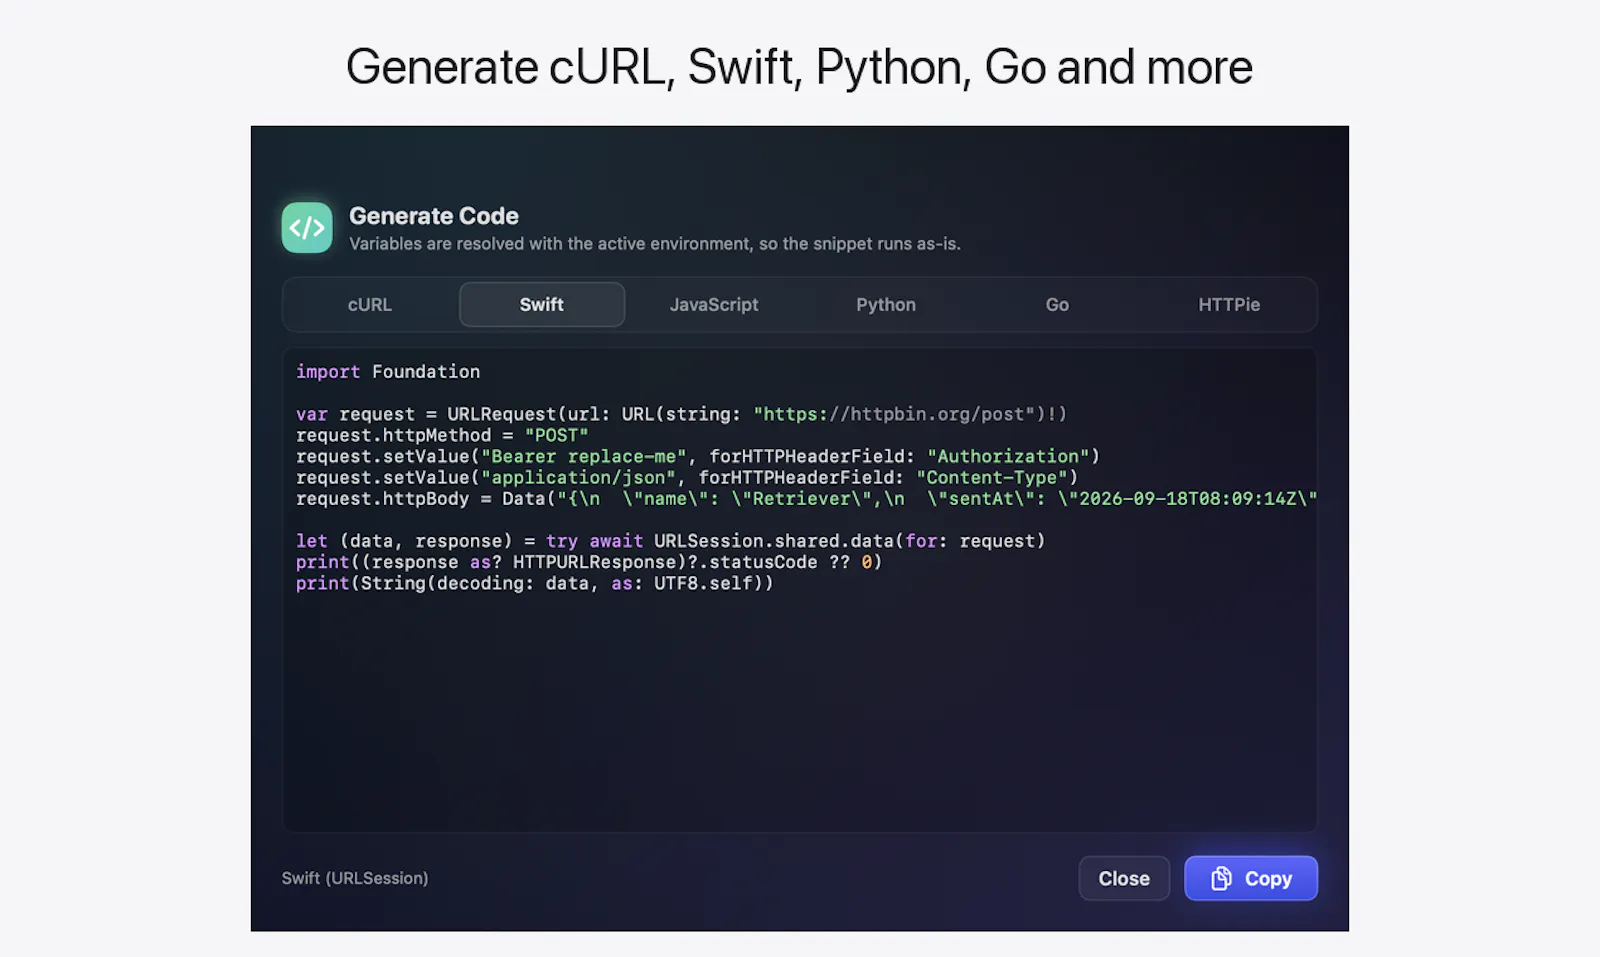1600x957 pixels.
Task: Click the page heading "Generate cURL, Swift, Python"
Action: coord(799,67)
